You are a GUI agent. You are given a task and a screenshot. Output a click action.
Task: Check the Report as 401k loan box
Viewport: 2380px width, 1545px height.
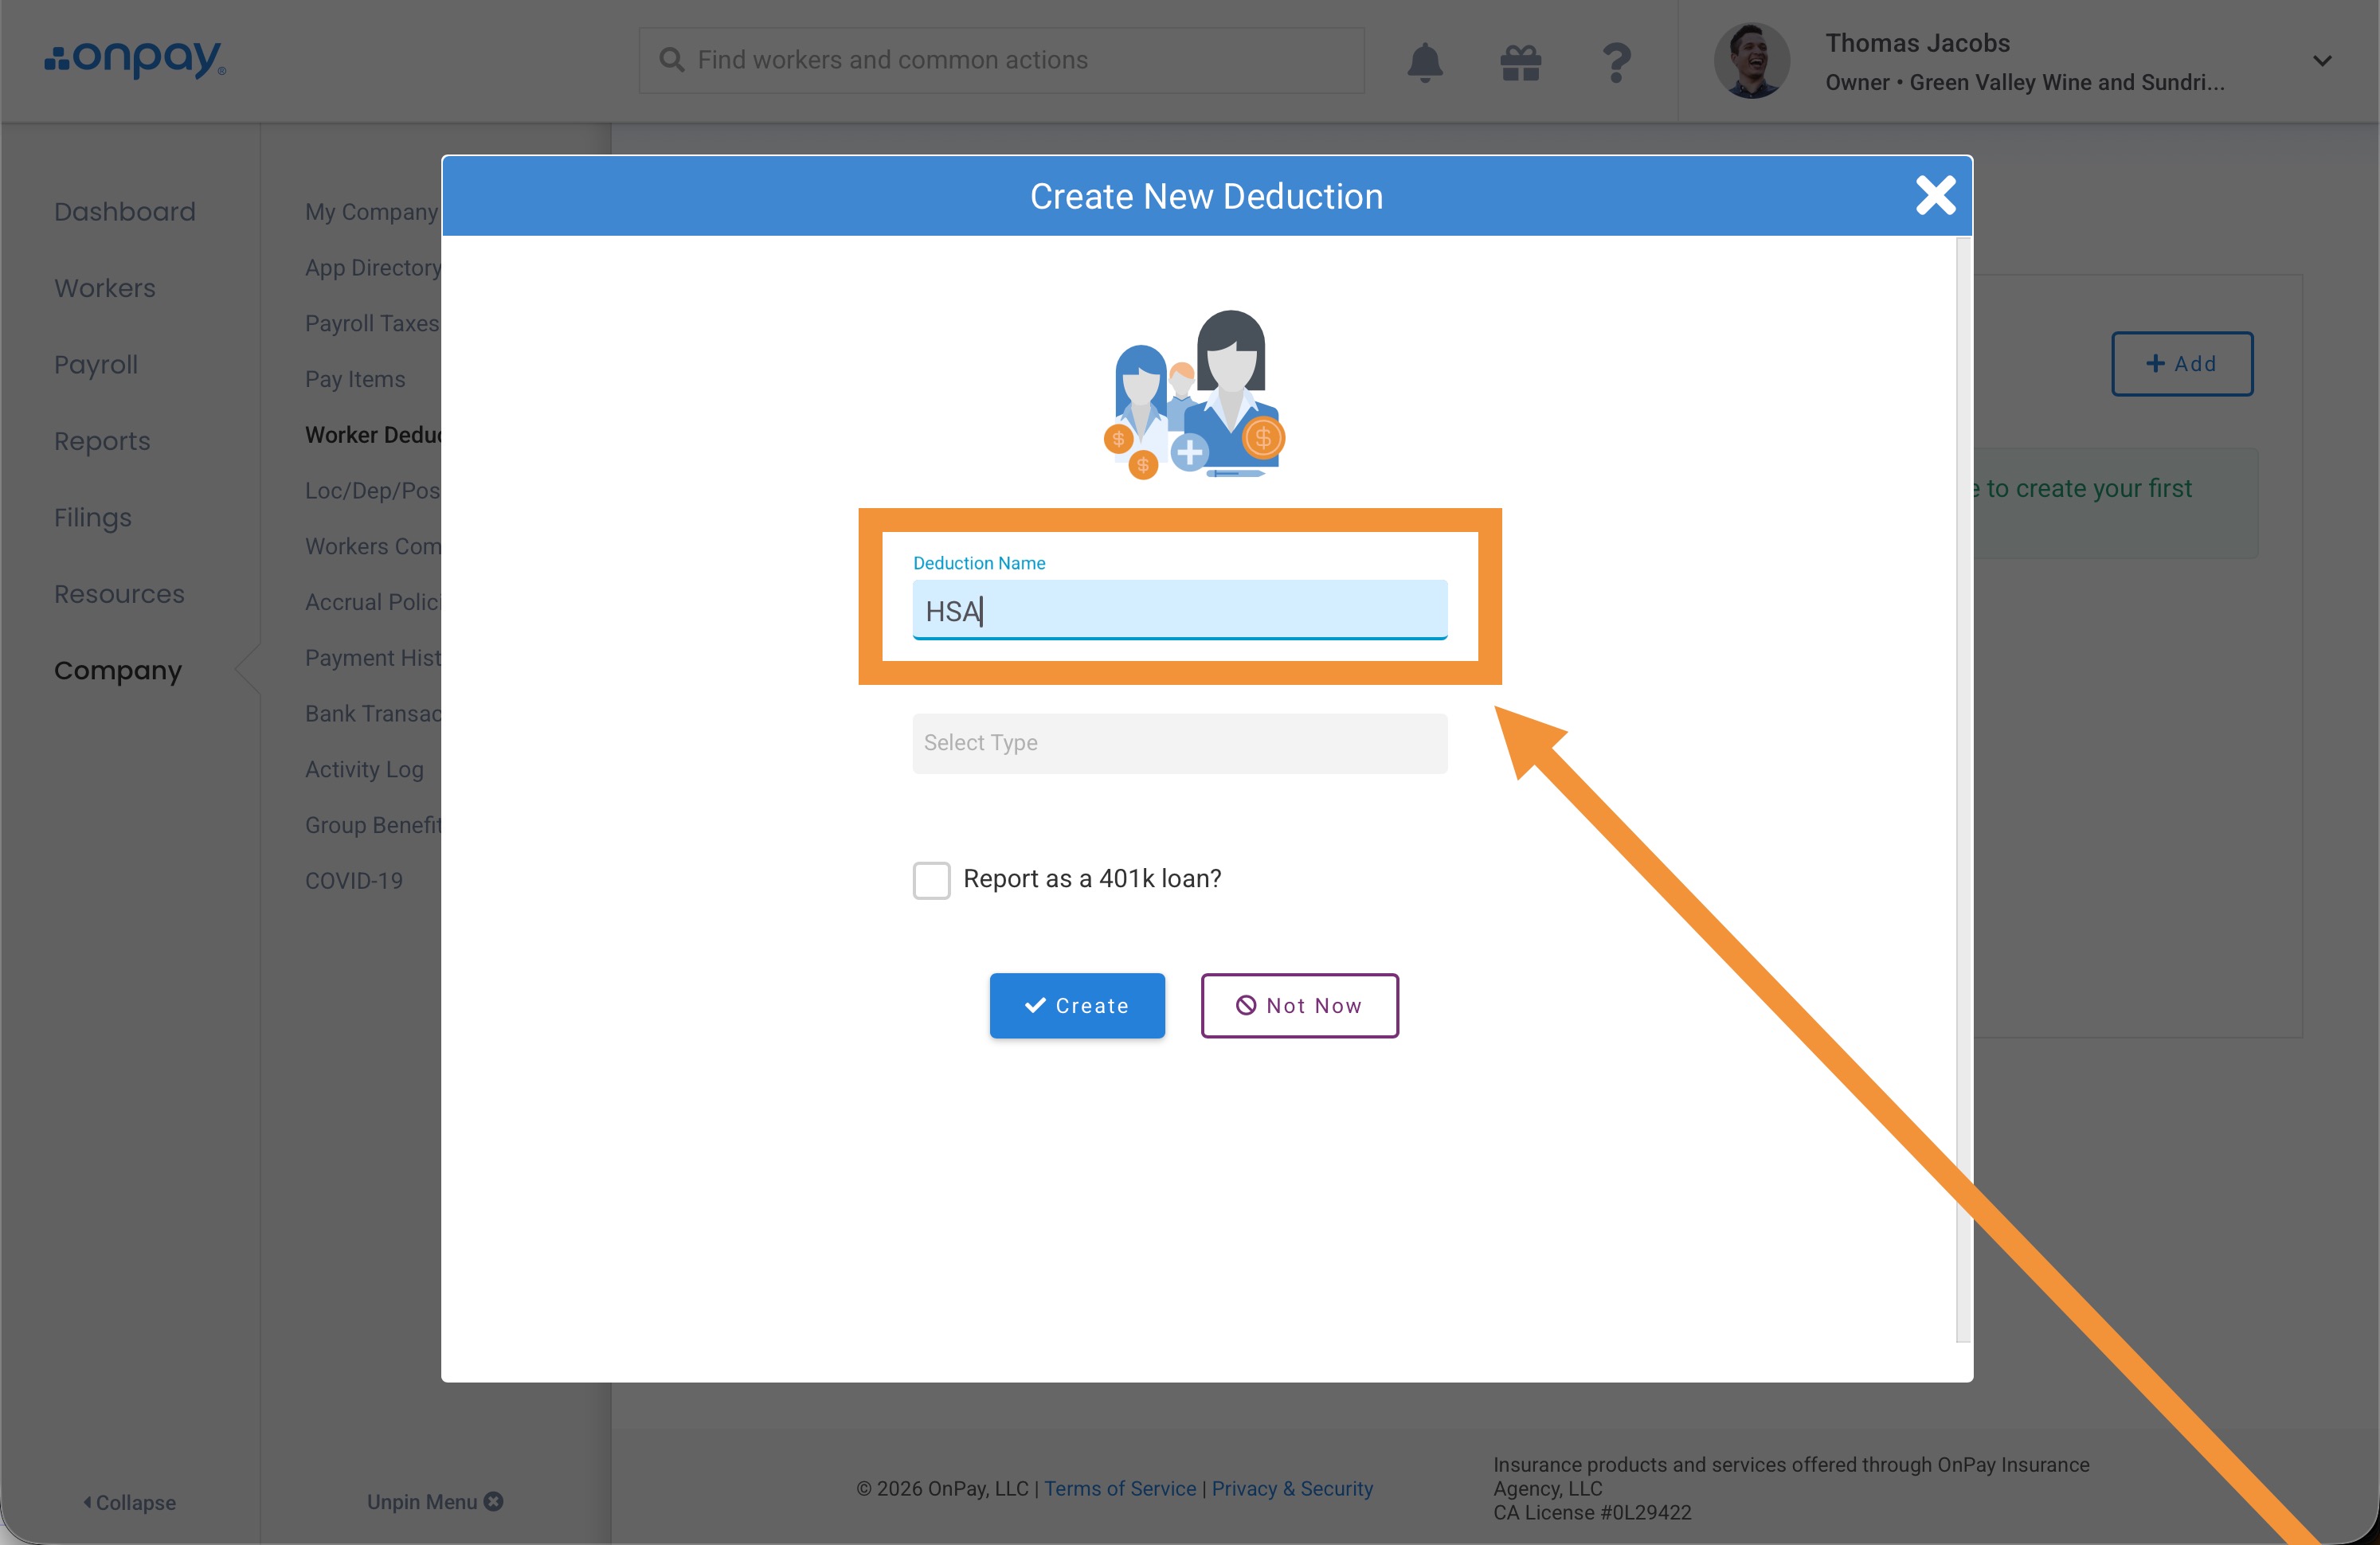point(931,880)
